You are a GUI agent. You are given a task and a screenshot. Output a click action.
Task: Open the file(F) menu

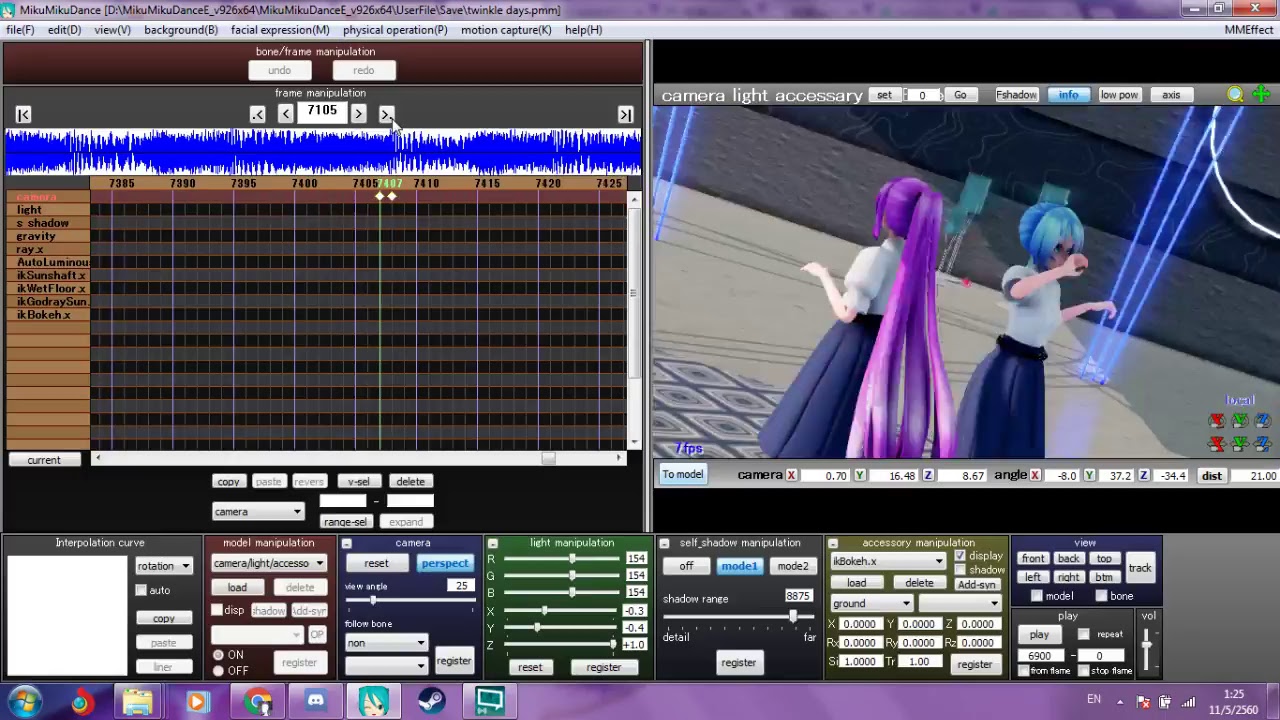(x=20, y=30)
